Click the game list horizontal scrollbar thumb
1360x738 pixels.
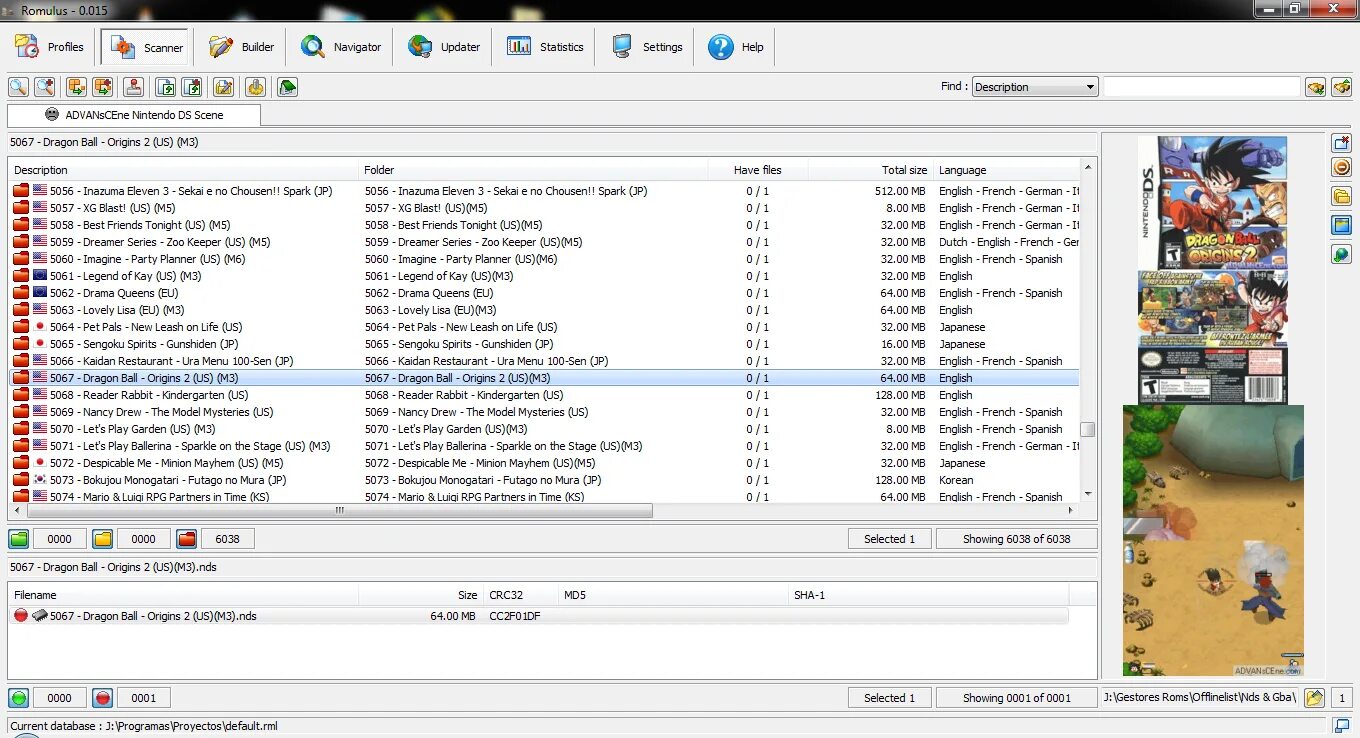(x=340, y=510)
